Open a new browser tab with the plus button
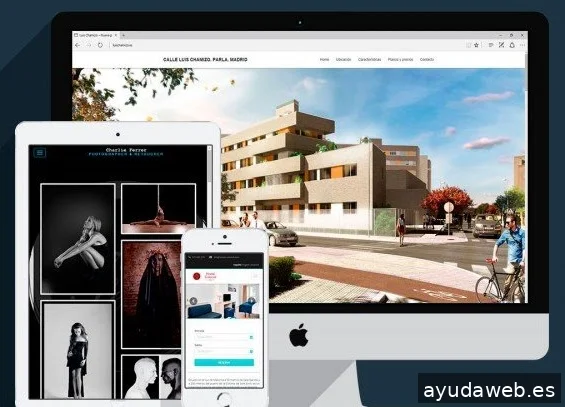565x407 pixels. click(123, 35)
